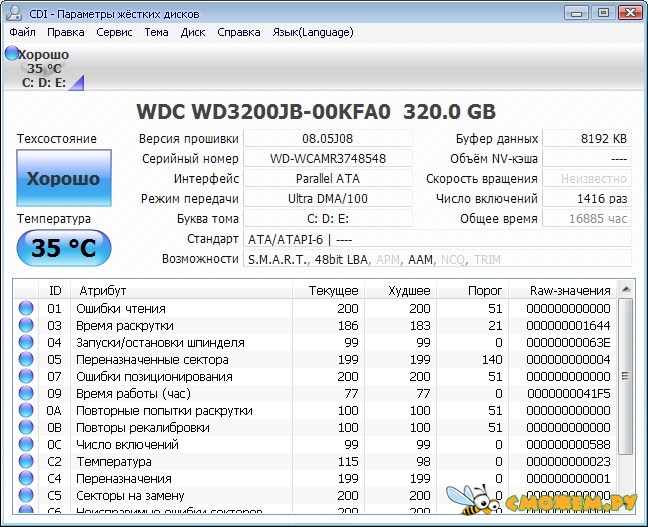Open the Справка menu

(238, 32)
